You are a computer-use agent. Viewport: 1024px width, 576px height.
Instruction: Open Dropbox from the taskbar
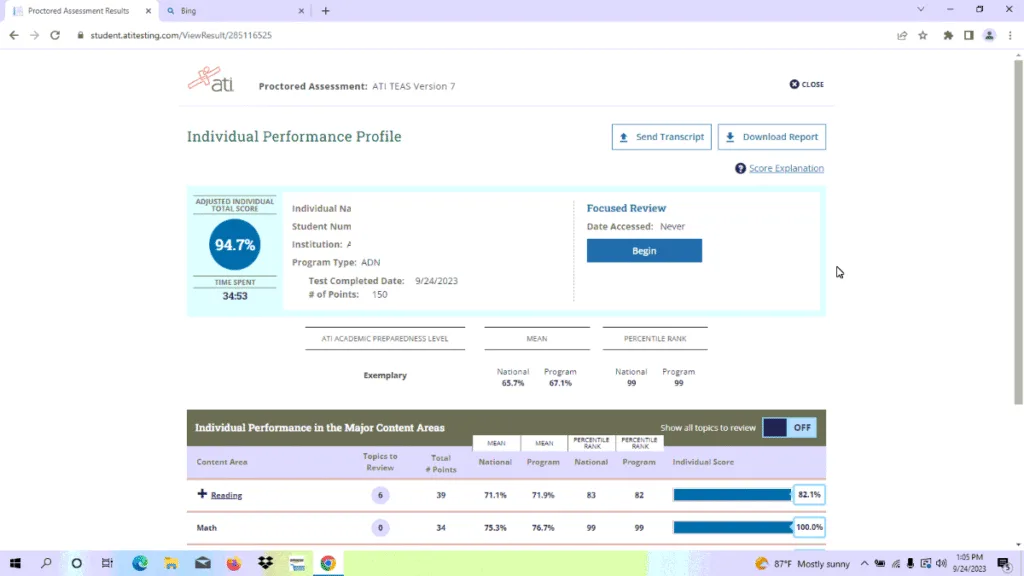[265, 563]
